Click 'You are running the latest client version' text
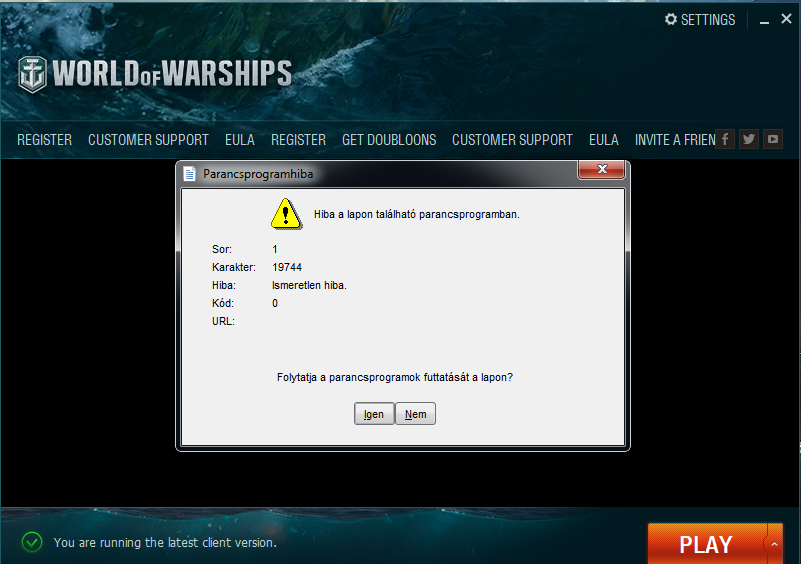 coord(165,543)
